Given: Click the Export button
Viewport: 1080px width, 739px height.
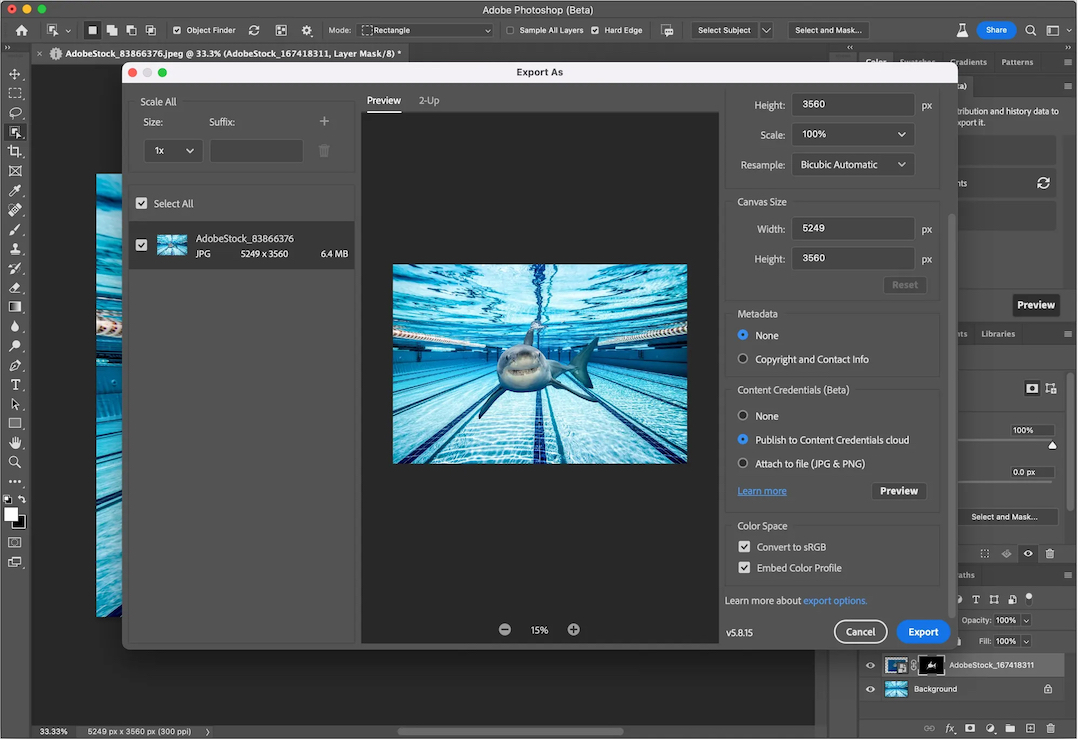Looking at the screenshot, I should [922, 631].
